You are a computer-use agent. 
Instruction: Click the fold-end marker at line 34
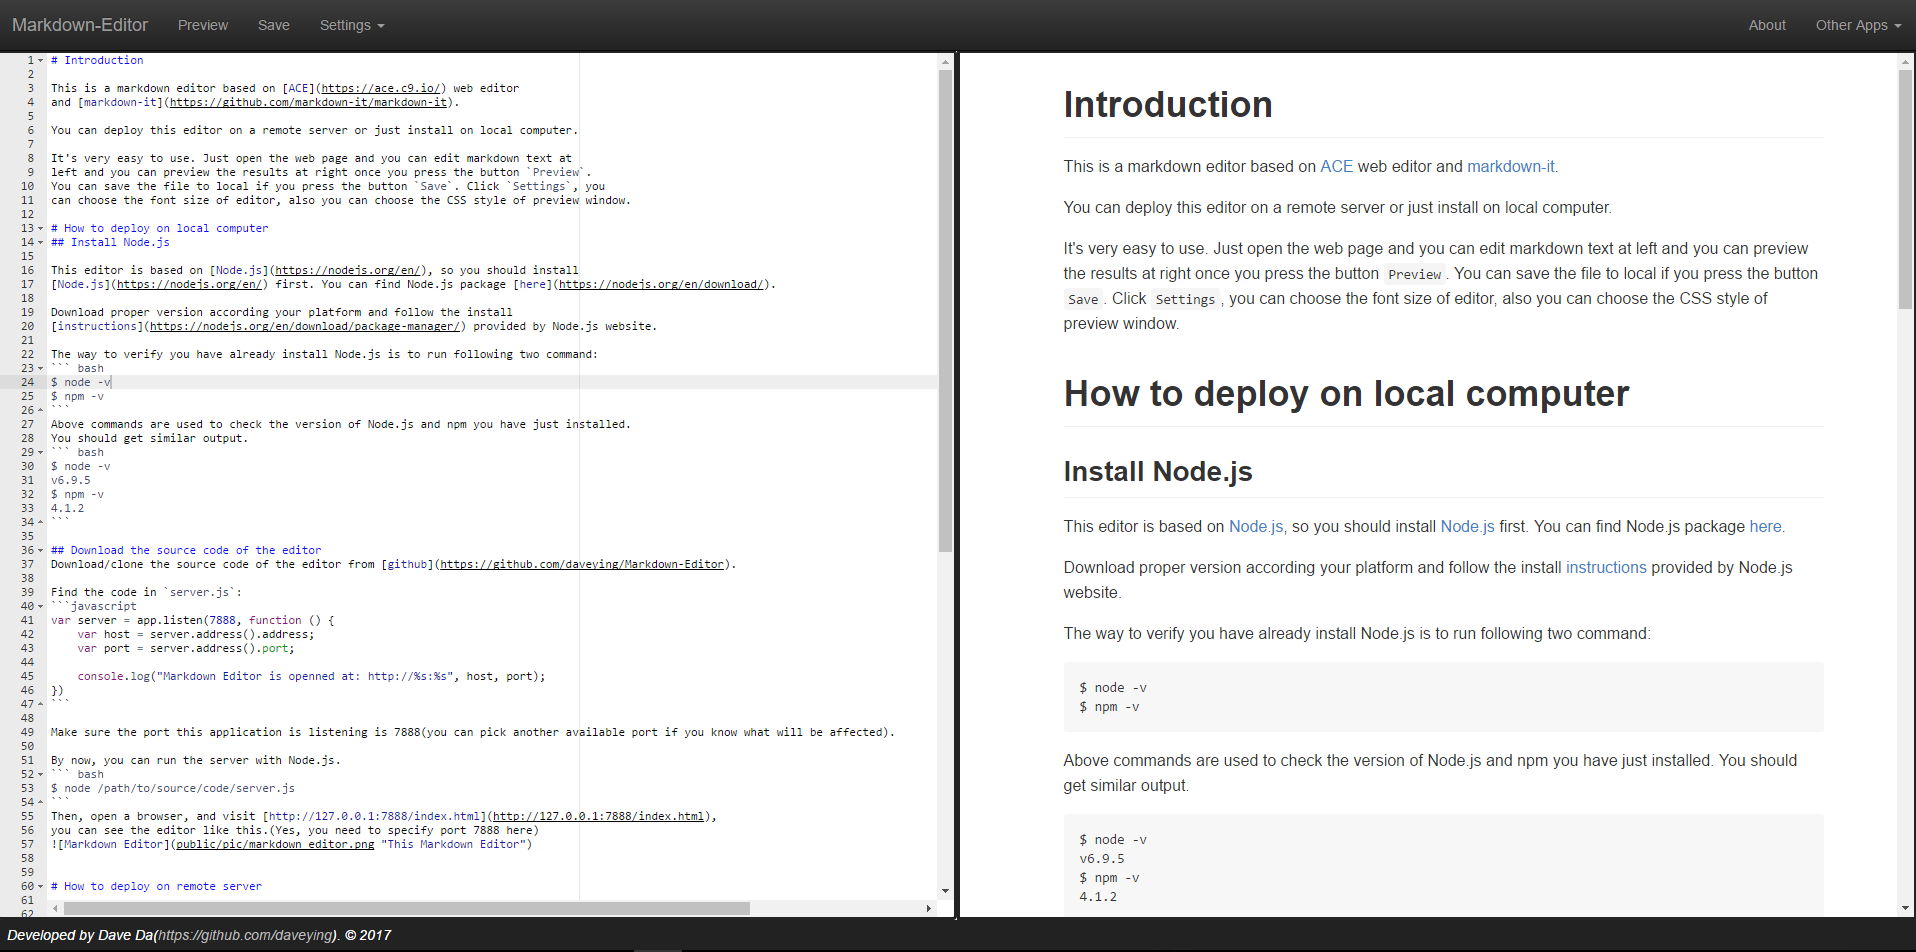(x=41, y=522)
